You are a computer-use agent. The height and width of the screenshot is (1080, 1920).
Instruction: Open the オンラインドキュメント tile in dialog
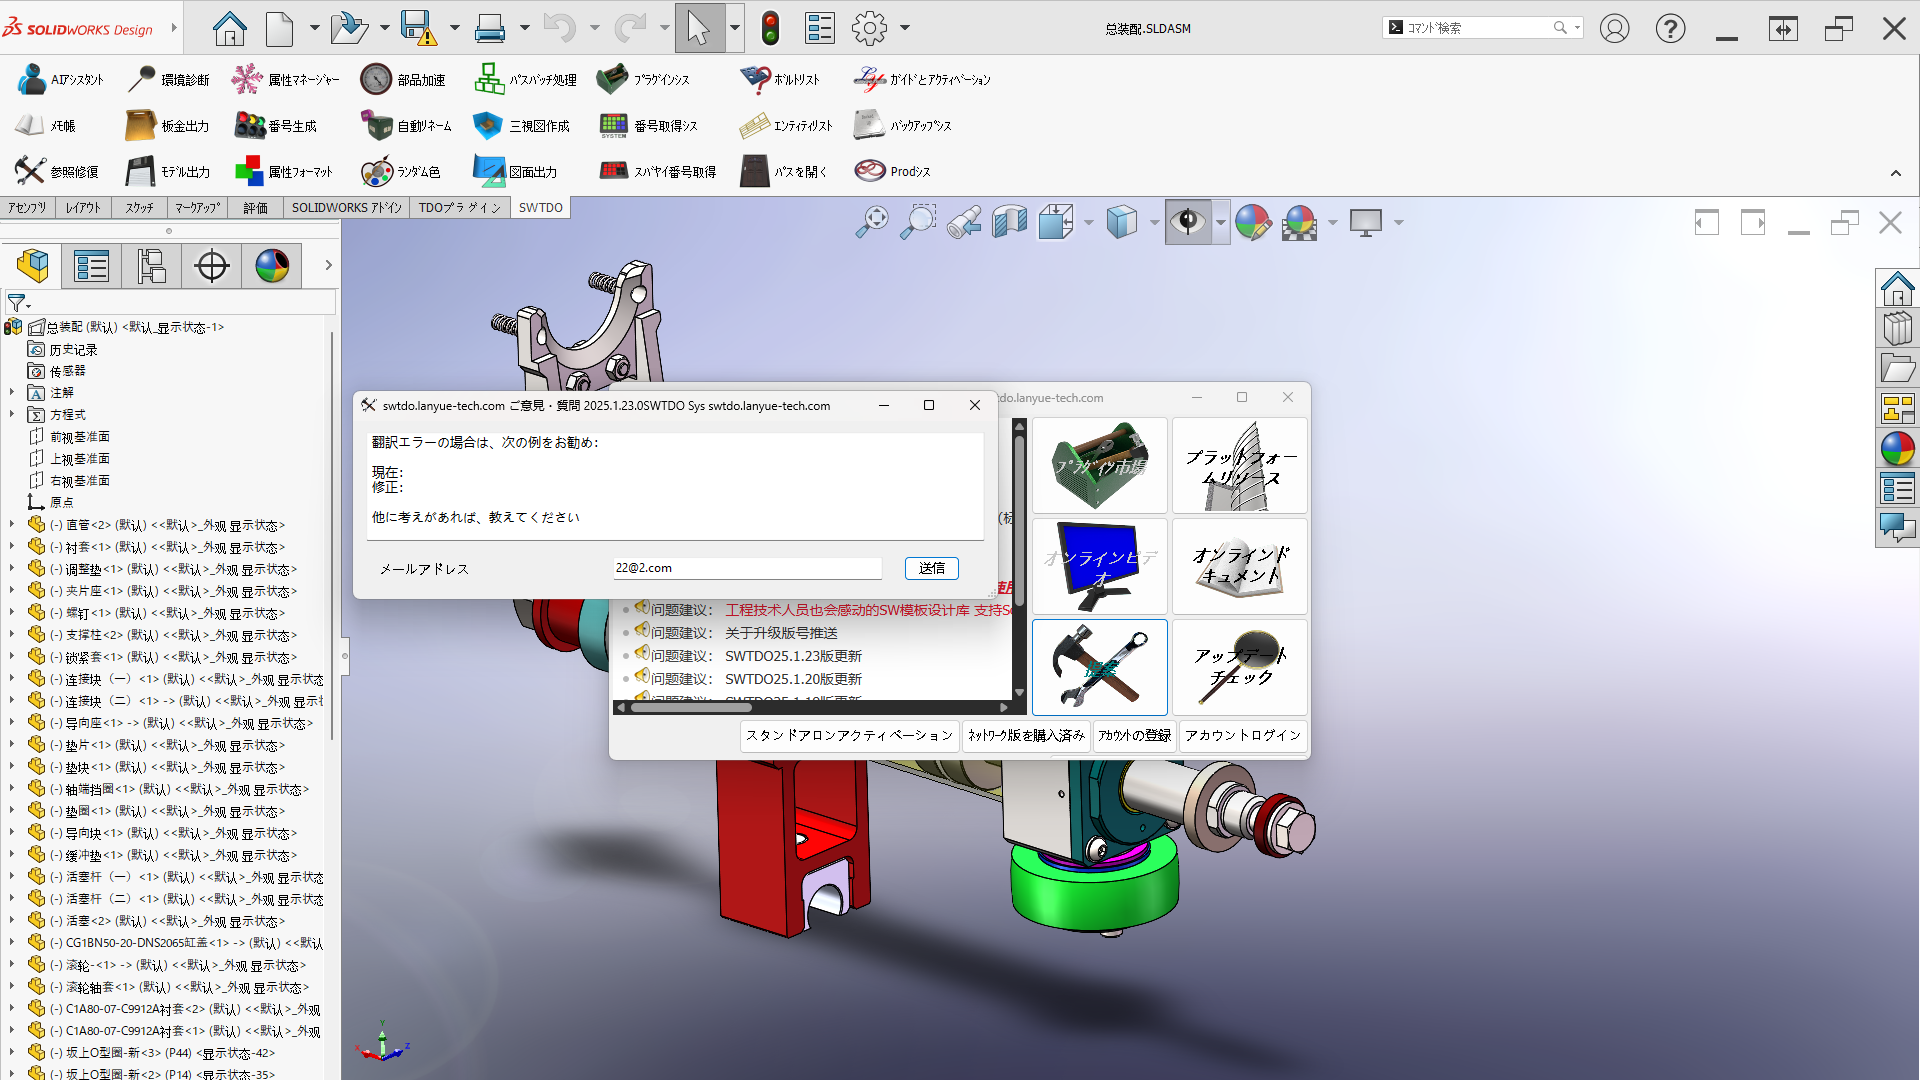click(x=1239, y=566)
